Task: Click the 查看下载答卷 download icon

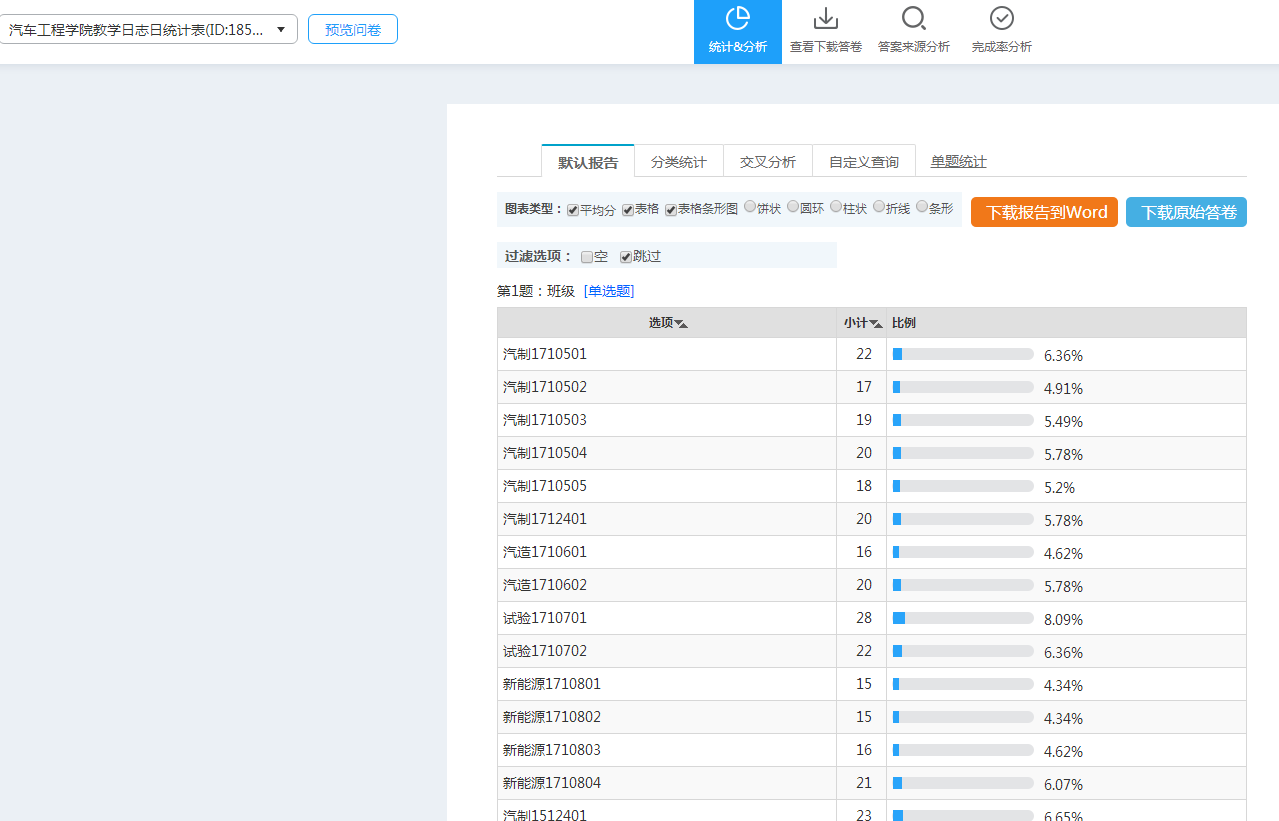Action: 825,19
